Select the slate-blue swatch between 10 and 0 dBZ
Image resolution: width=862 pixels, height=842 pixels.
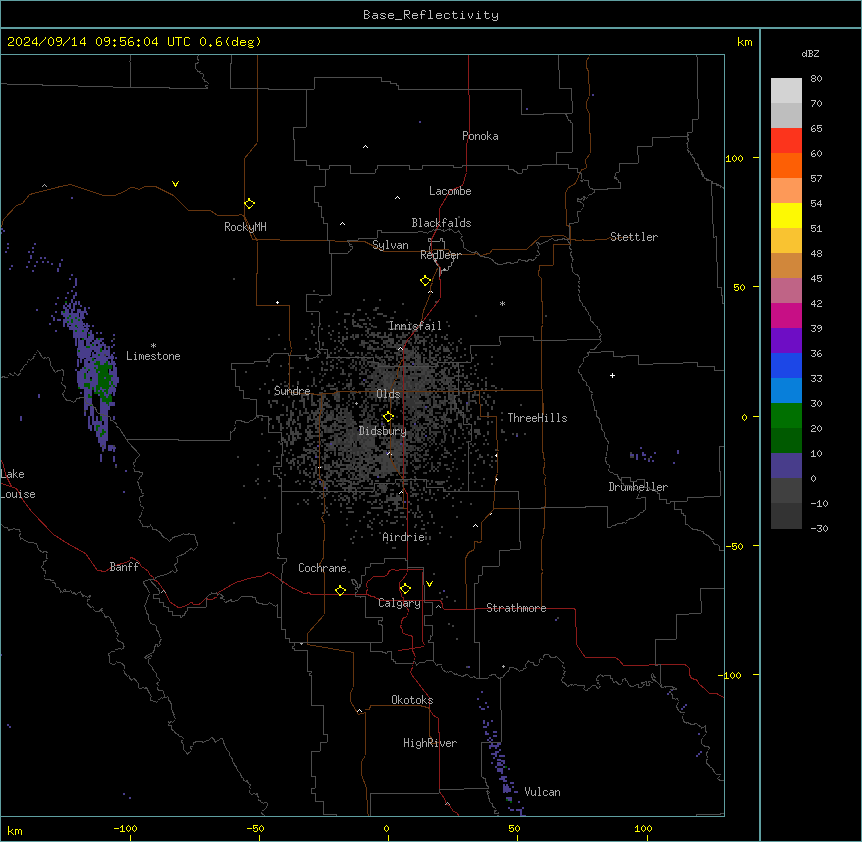(x=786, y=466)
